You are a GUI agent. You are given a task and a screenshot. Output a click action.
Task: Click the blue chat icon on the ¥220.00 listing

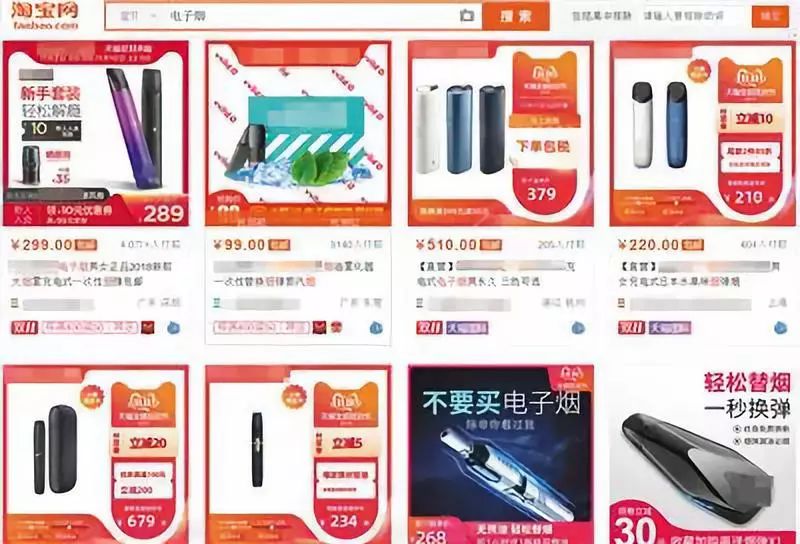click(781, 328)
